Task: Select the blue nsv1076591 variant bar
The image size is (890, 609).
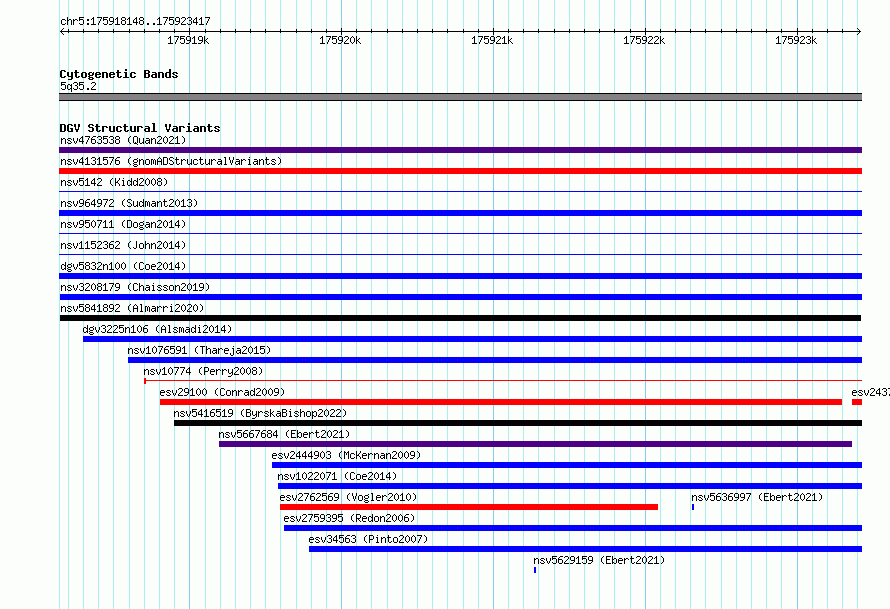Action: pyautogui.click(x=495, y=360)
